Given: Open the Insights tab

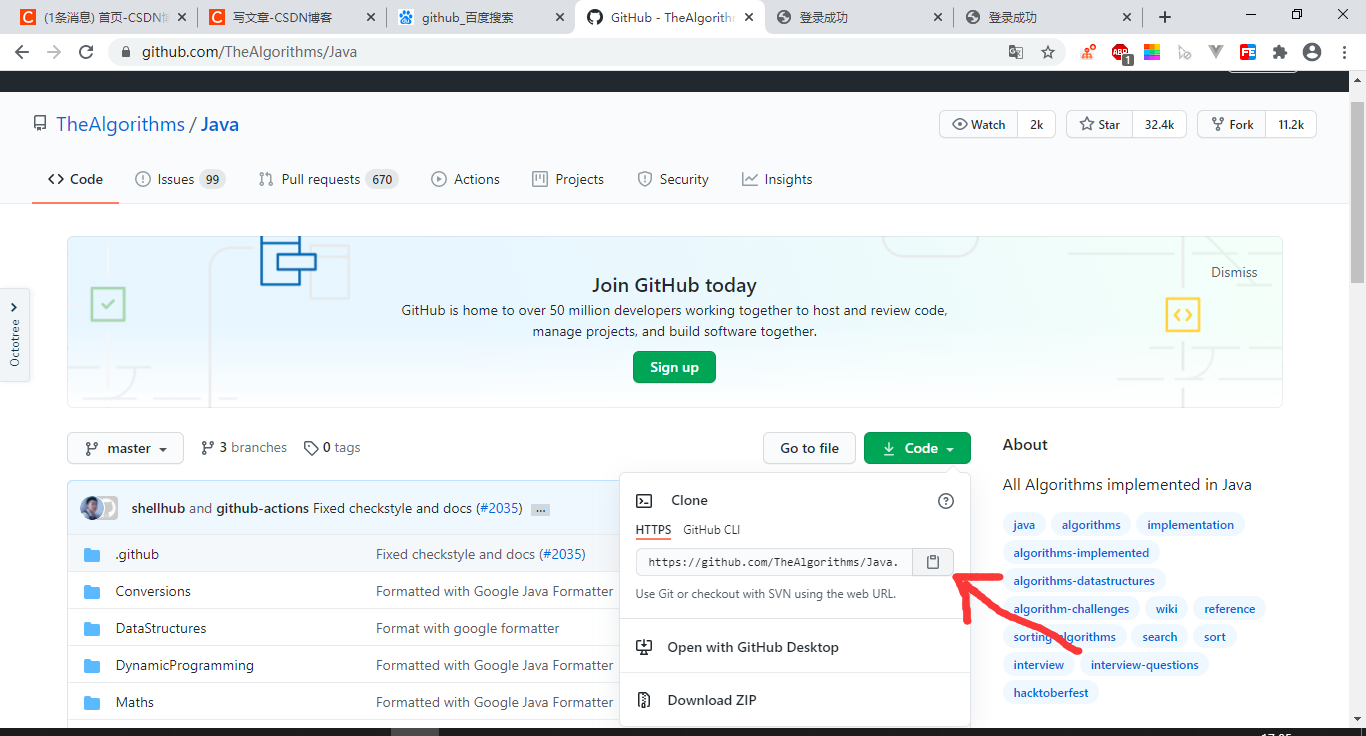Looking at the screenshot, I should click(x=777, y=179).
